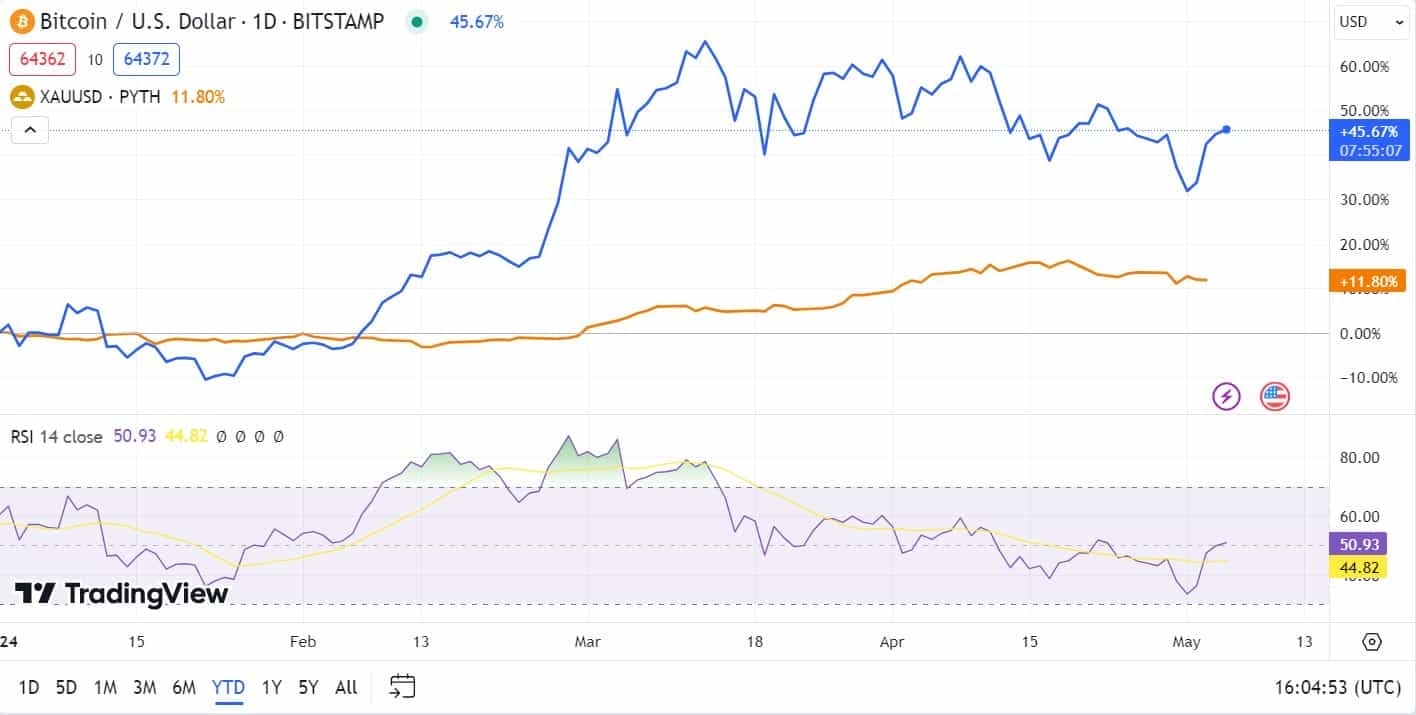Click the 64362 bid price button

coord(42,59)
